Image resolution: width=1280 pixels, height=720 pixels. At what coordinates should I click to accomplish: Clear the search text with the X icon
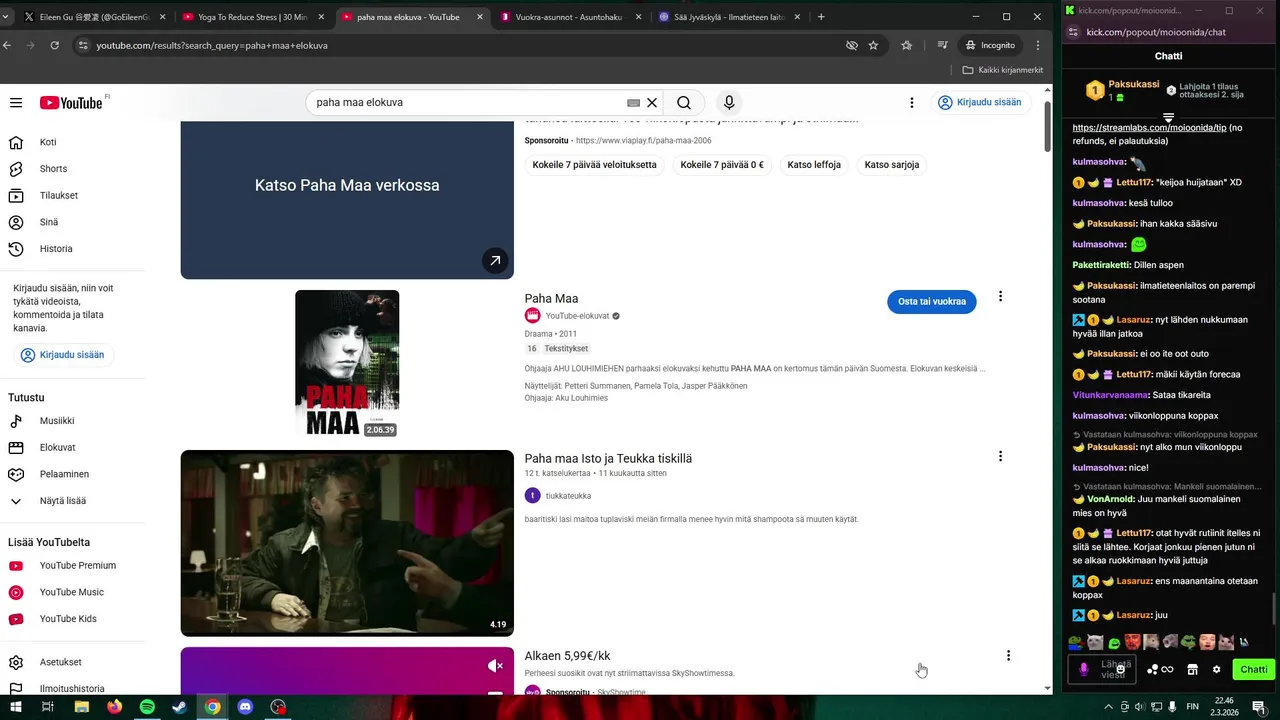pos(652,102)
